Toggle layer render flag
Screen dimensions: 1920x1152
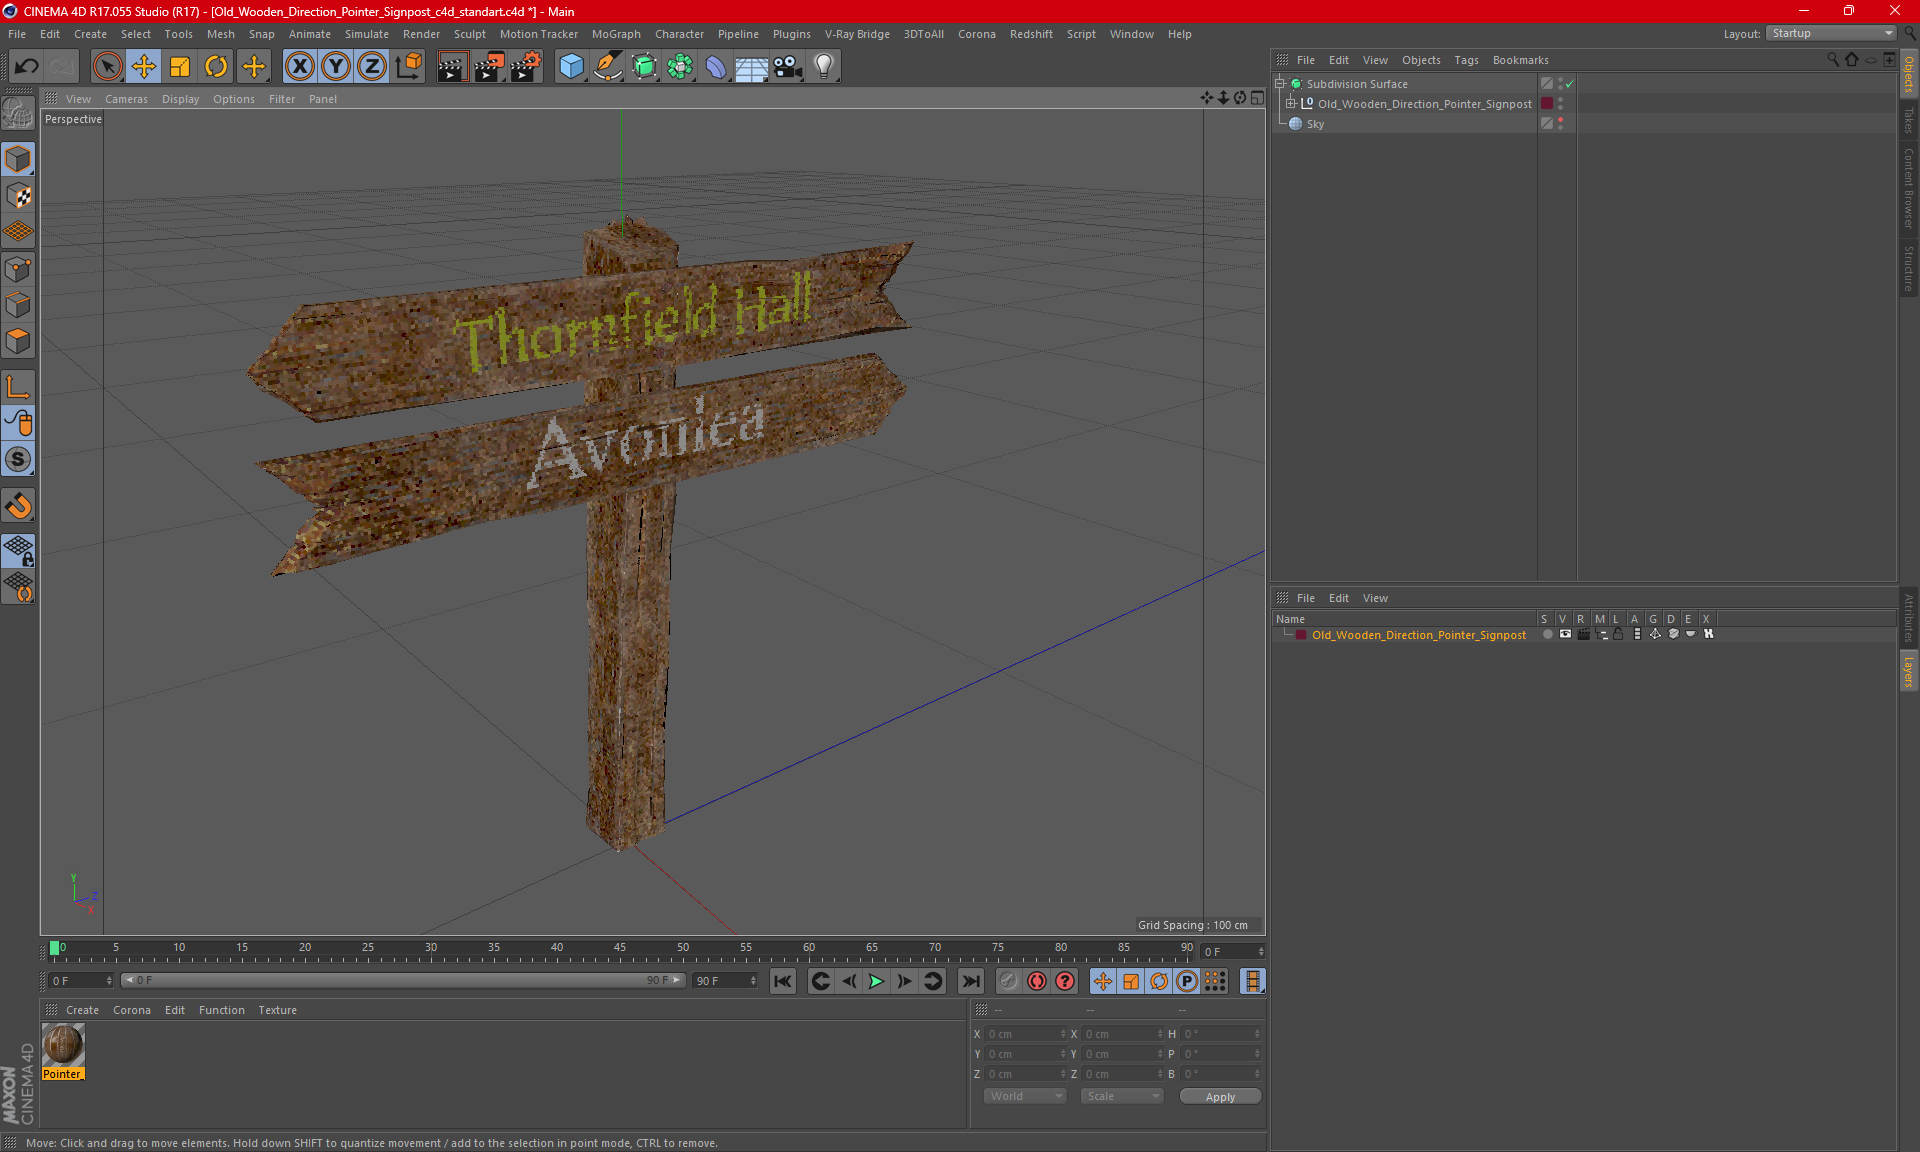click(x=1584, y=634)
